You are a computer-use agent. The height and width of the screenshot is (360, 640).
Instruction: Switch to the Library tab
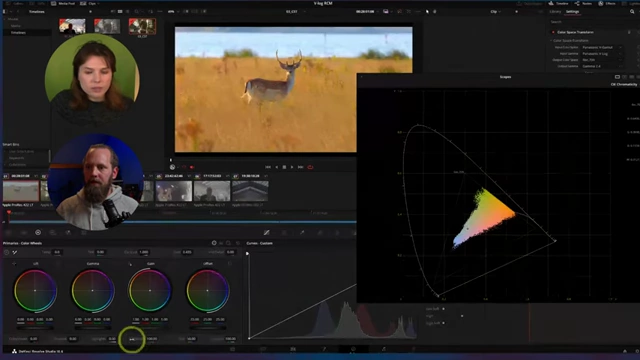tap(555, 11)
